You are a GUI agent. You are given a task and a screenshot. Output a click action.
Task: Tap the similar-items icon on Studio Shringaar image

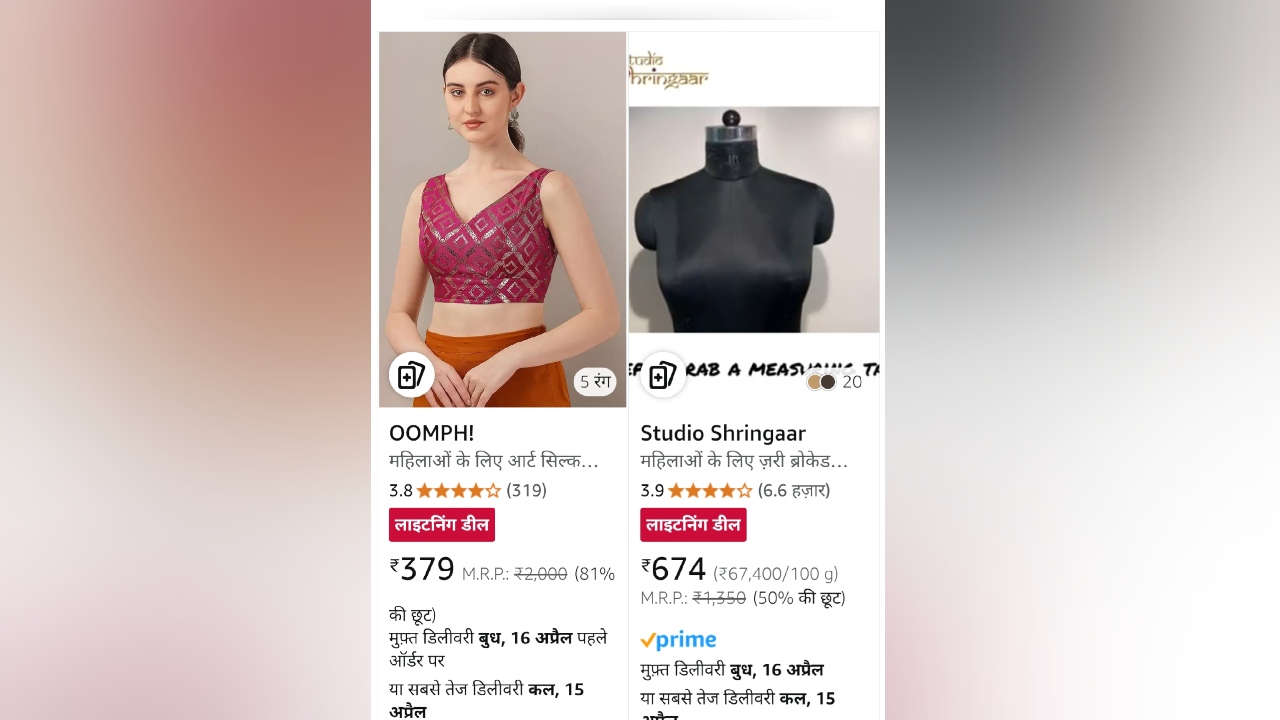[663, 376]
